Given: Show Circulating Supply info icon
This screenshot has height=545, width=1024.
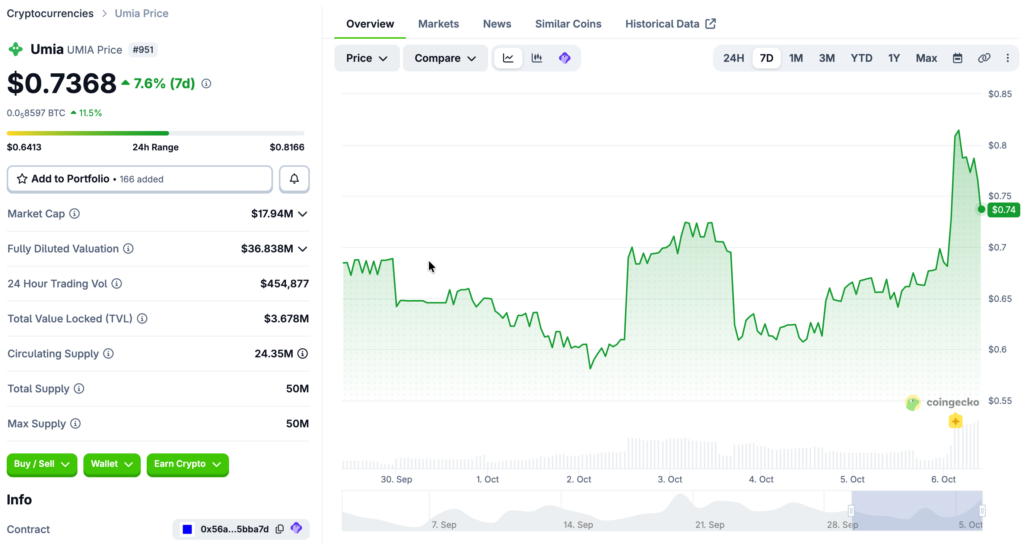Looking at the screenshot, I should [108, 354].
